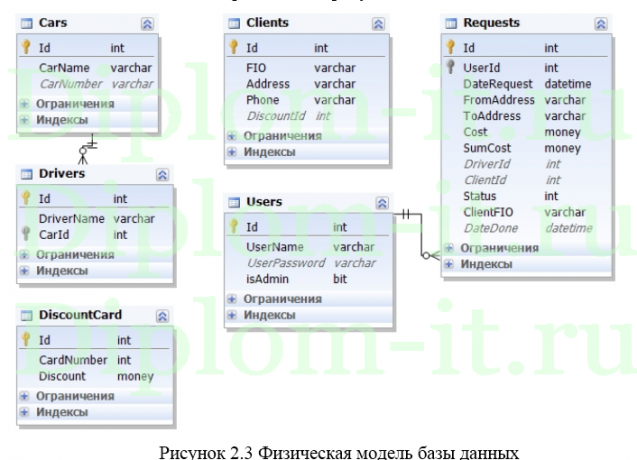Select the Cars table title
The height and width of the screenshot is (460, 637).
53,23
